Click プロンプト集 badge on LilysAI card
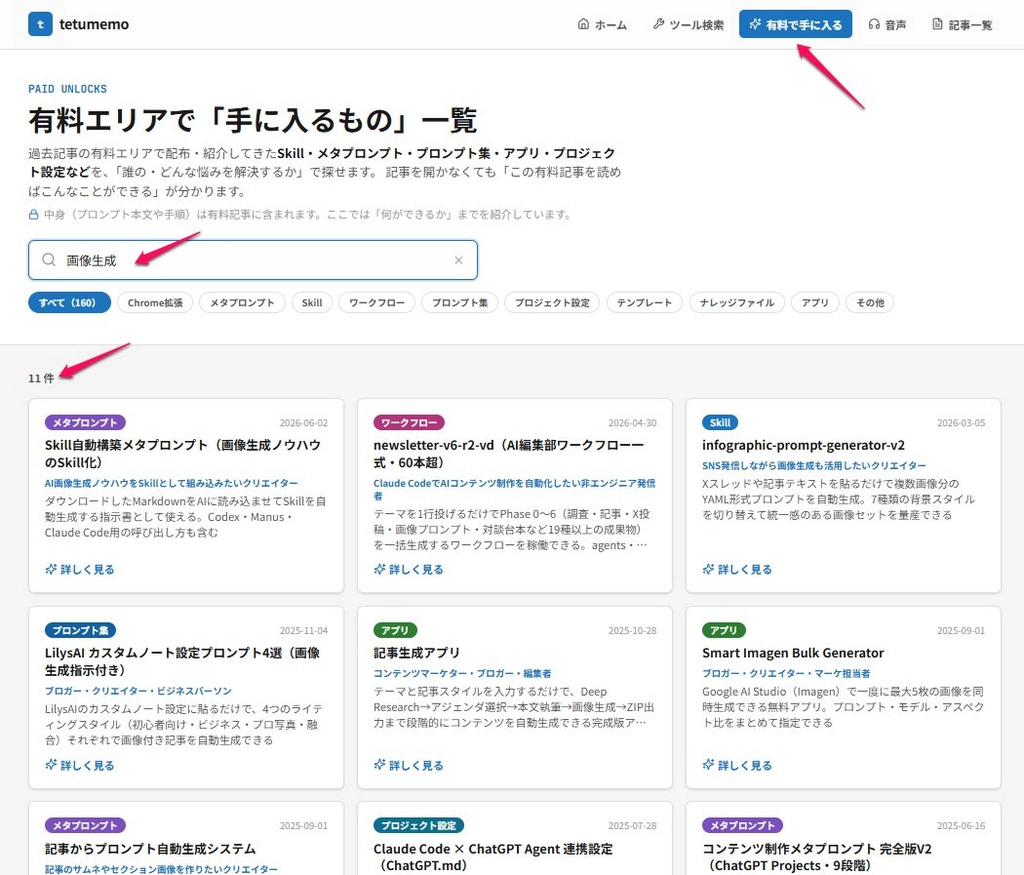The height and width of the screenshot is (875, 1024). [x=80, y=630]
